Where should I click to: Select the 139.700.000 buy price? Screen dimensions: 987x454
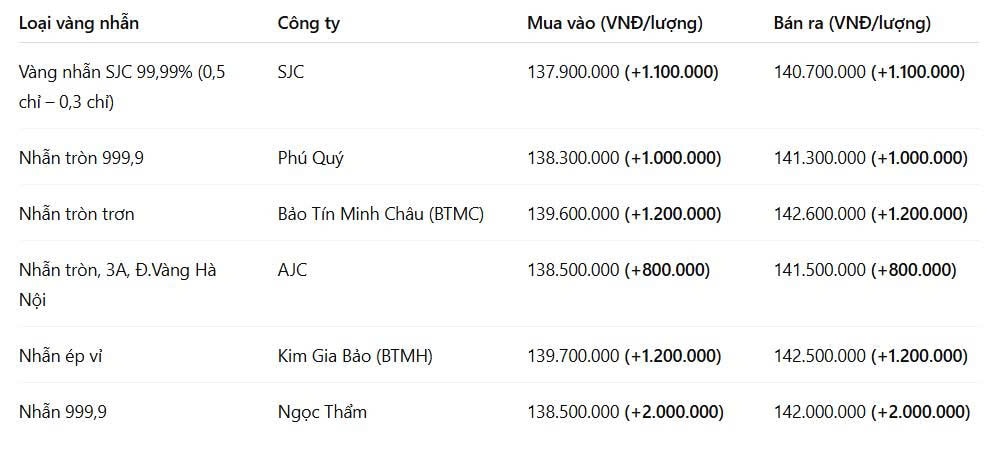573,356
